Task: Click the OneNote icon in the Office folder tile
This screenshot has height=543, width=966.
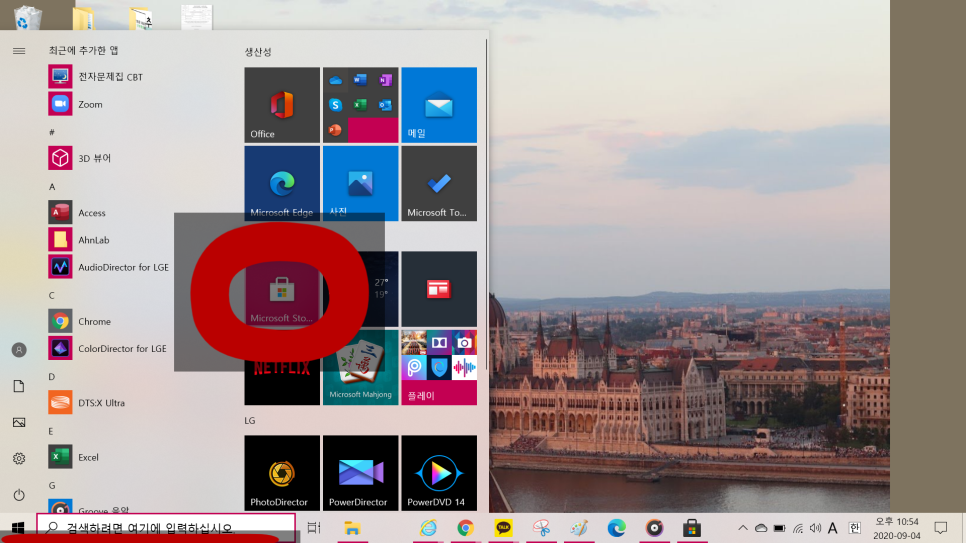Action: 385,80
